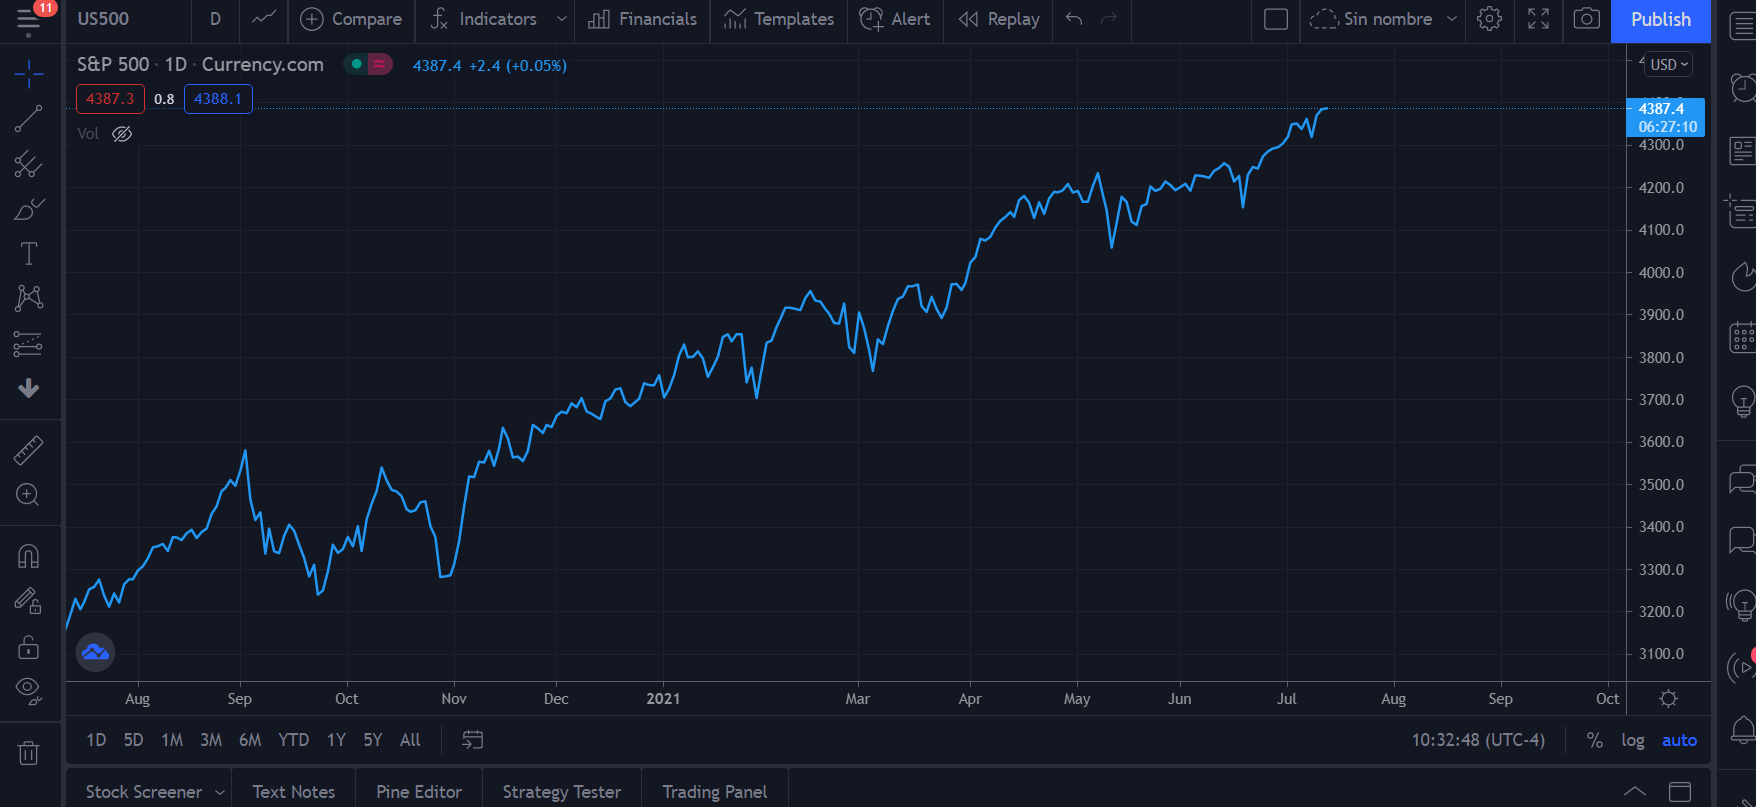Enter fullscreen chart mode
1756x807 pixels.
click(x=1539, y=19)
